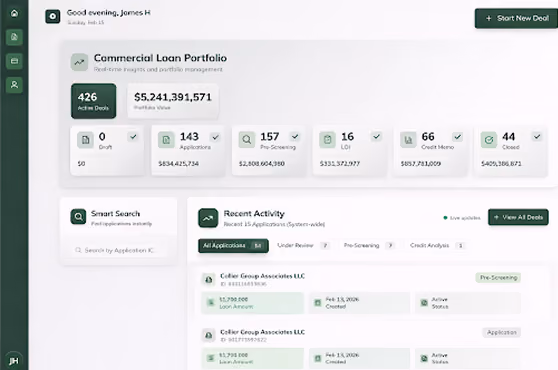Click the 426 Active Deals tile
The height and width of the screenshot is (370, 558).
(x=94, y=101)
